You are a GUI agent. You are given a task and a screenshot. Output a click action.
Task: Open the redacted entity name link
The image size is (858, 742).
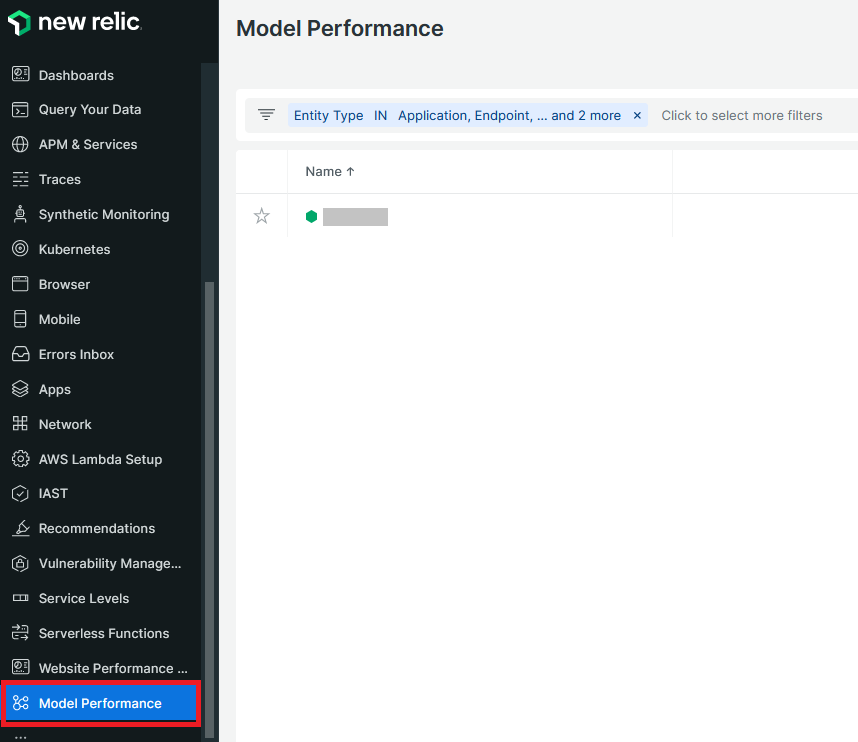click(355, 217)
